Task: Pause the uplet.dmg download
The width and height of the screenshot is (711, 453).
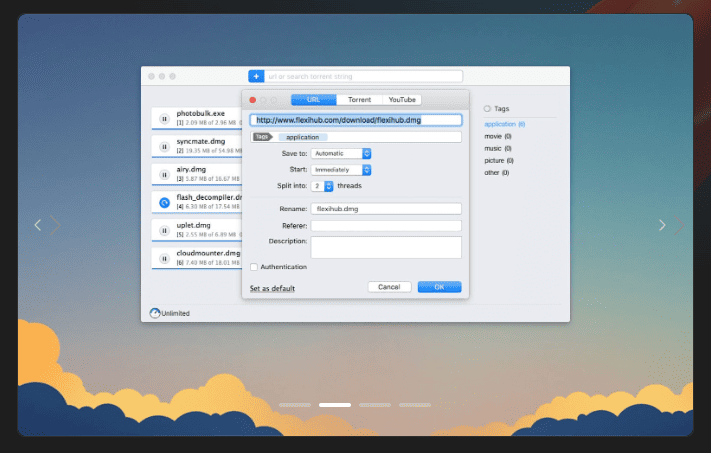Action: (164, 231)
